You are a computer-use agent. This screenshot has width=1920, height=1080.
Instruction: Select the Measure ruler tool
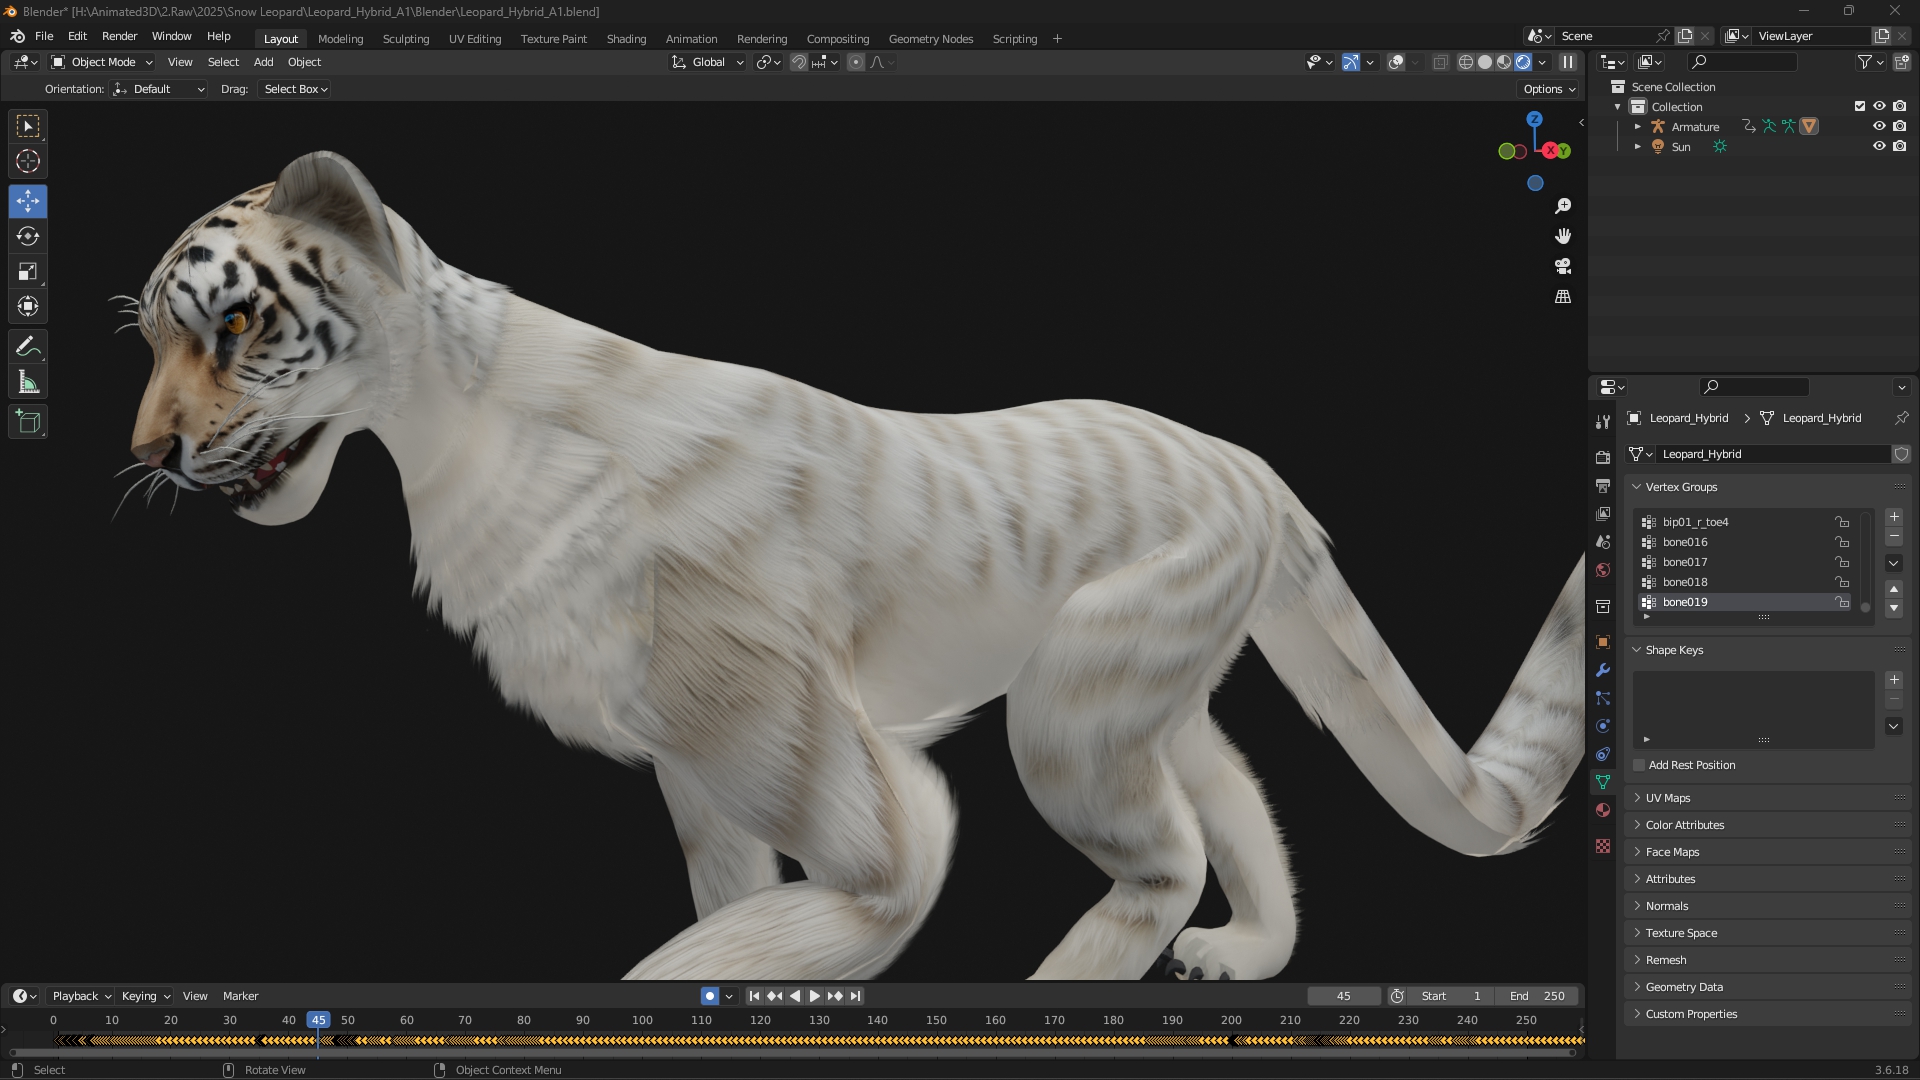[28, 382]
